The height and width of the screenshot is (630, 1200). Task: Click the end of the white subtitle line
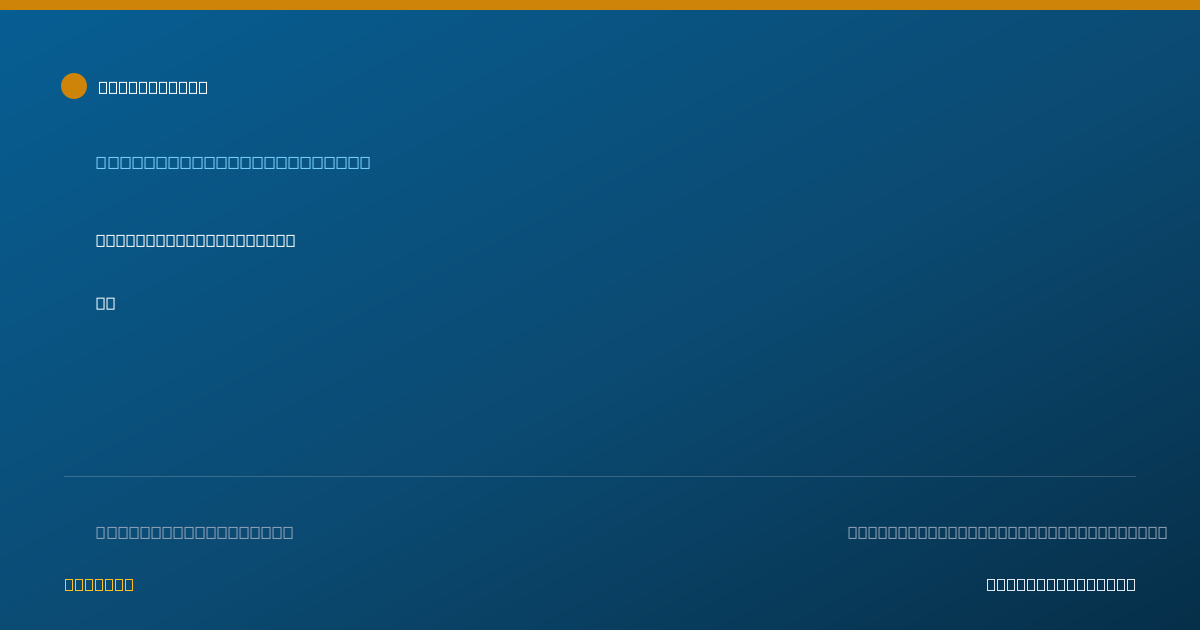291,240
